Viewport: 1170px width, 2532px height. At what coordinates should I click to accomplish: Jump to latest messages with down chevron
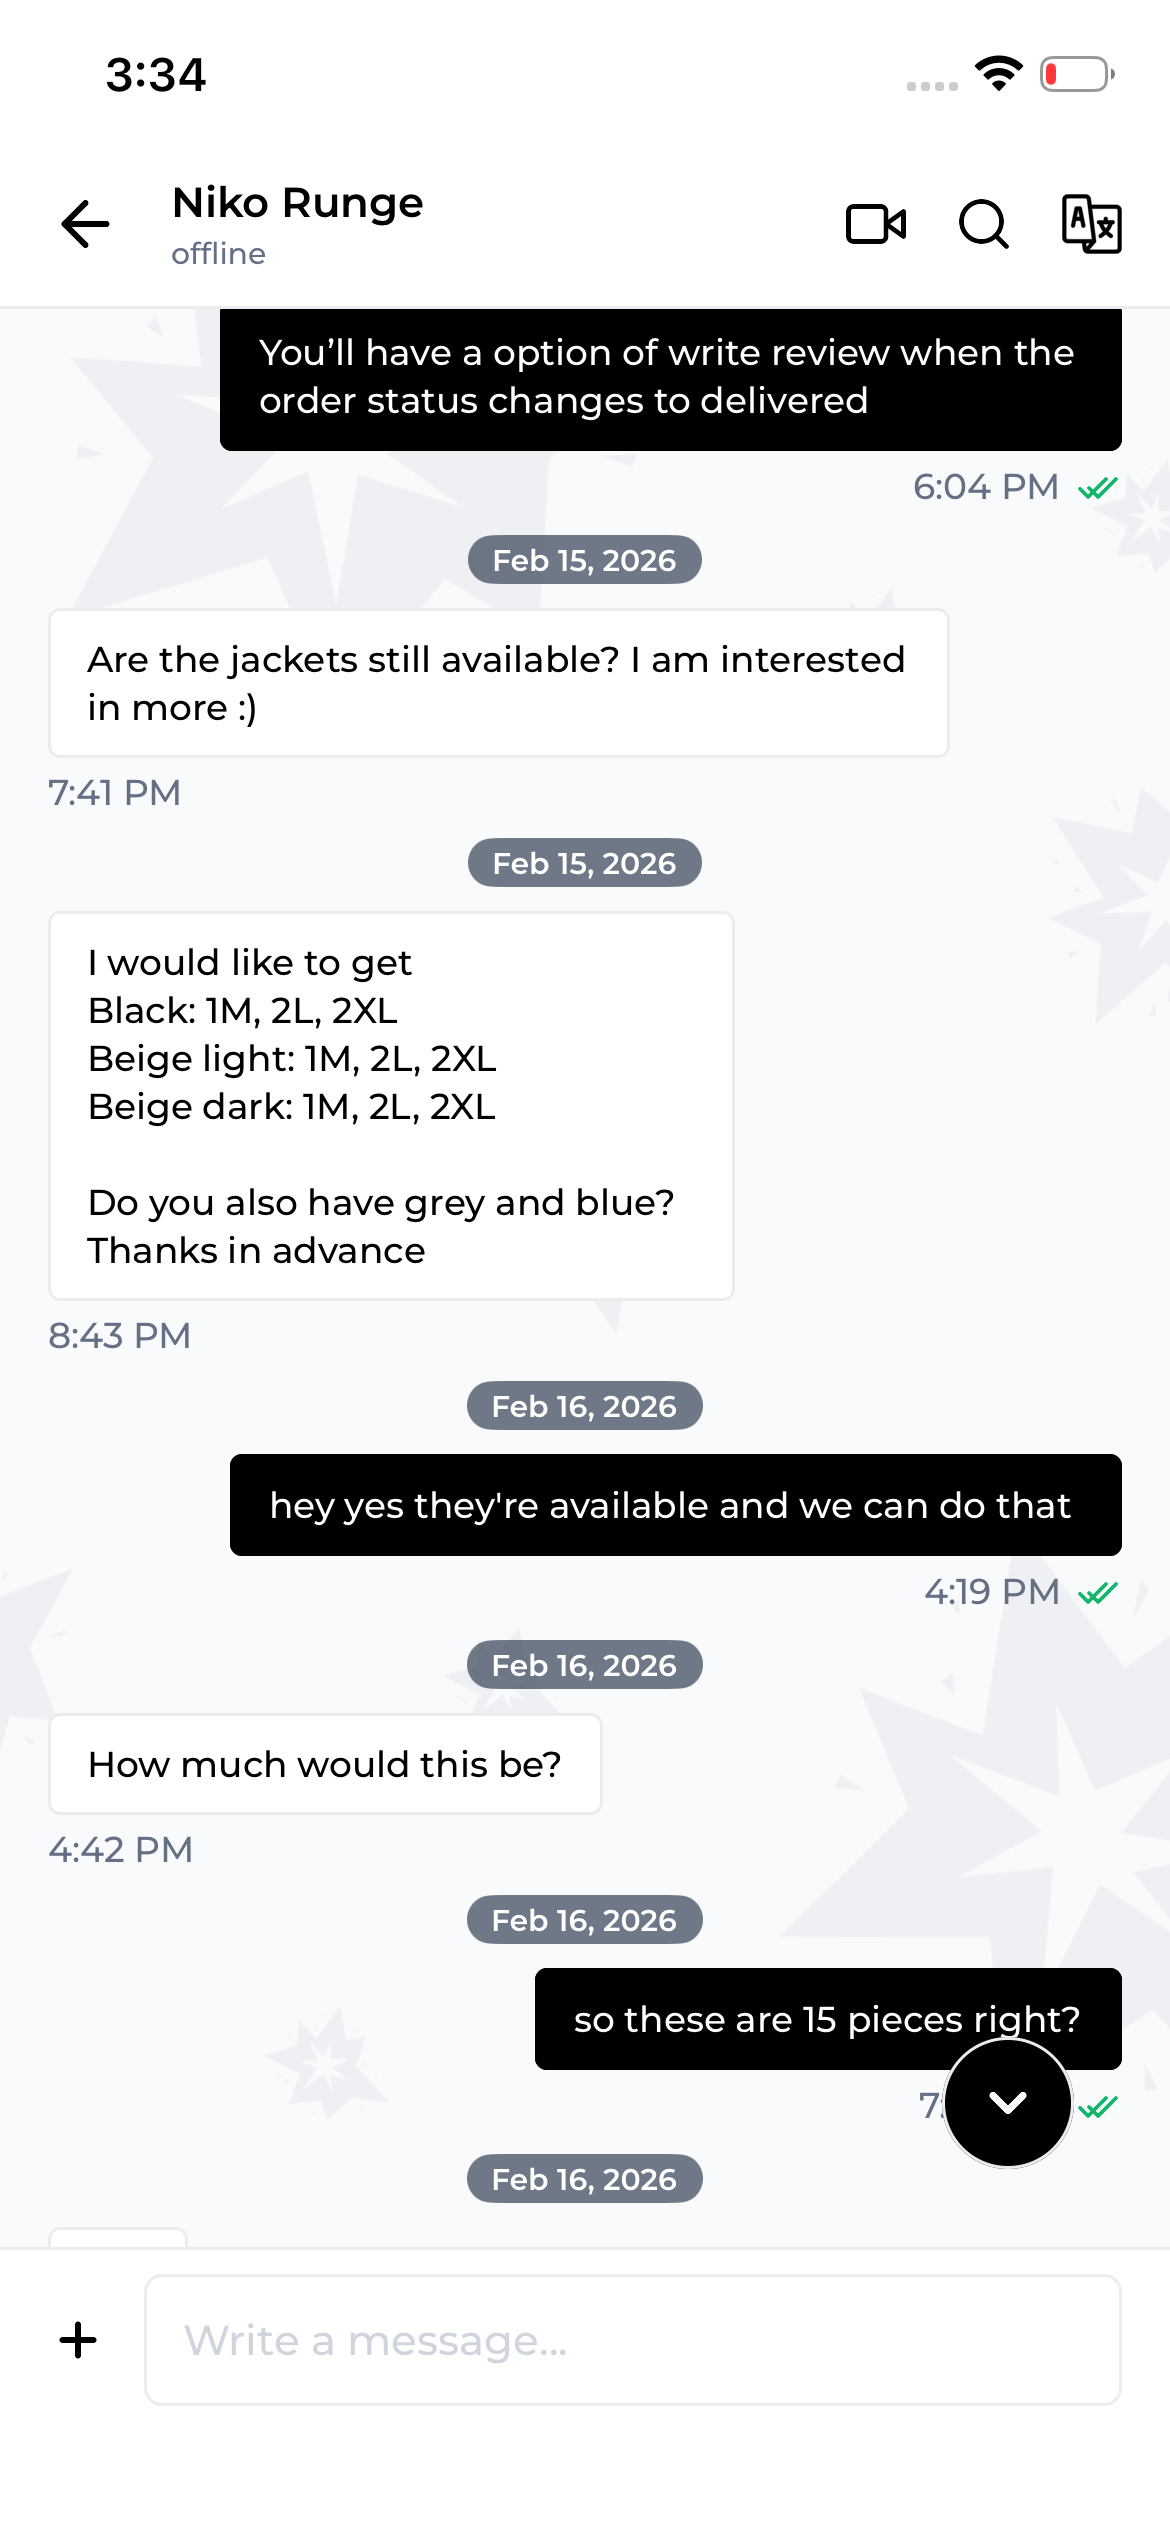pos(1008,2103)
